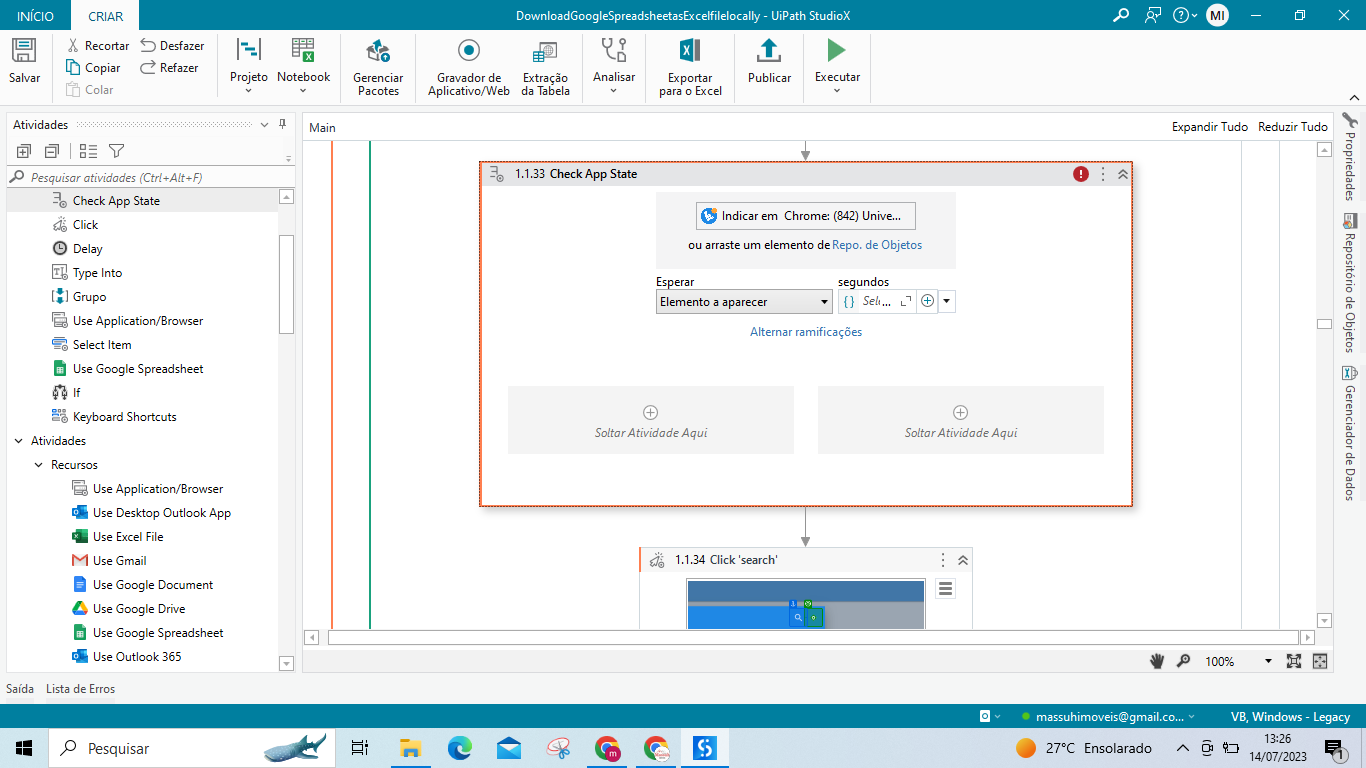Copy selection using Copiar
Screen dimensions: 1366x768
point(93,68)
